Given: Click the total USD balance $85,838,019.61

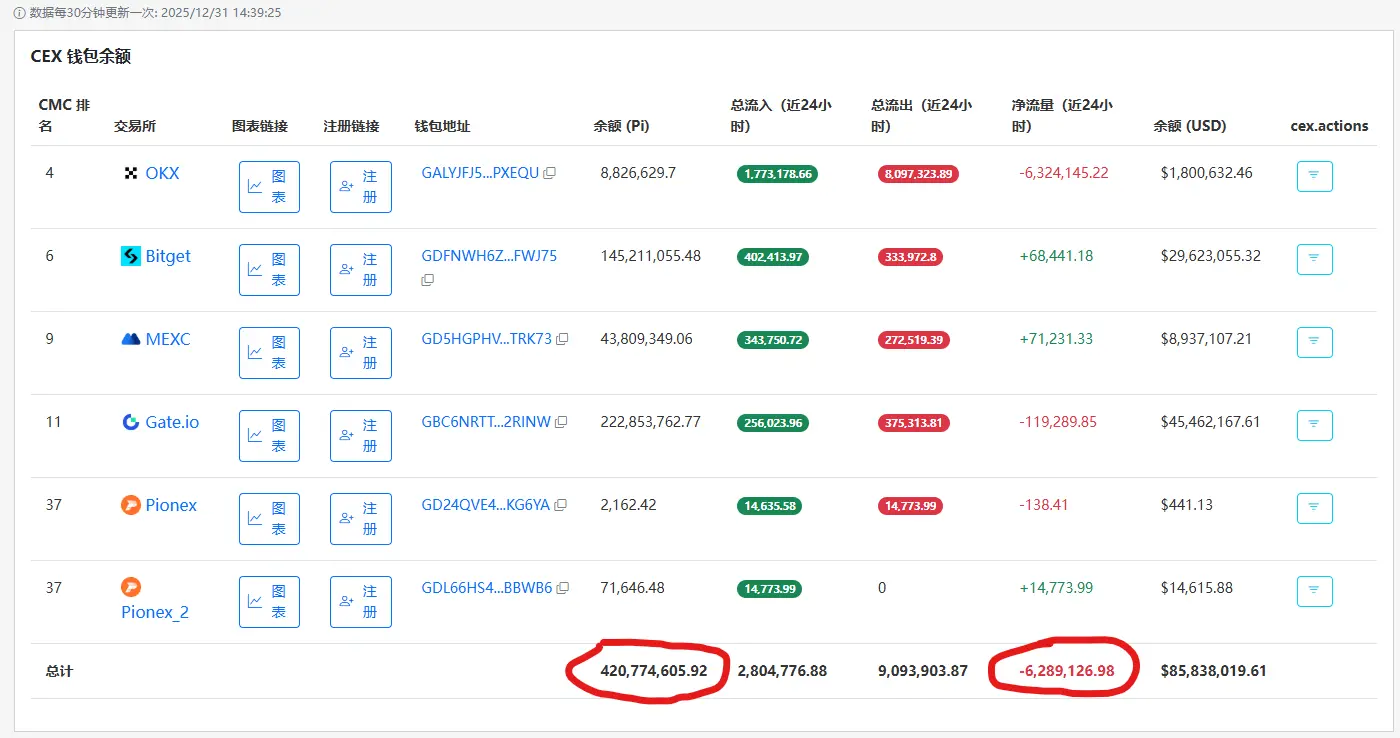Looking at the screenshot, I should tap(1214, 671).
